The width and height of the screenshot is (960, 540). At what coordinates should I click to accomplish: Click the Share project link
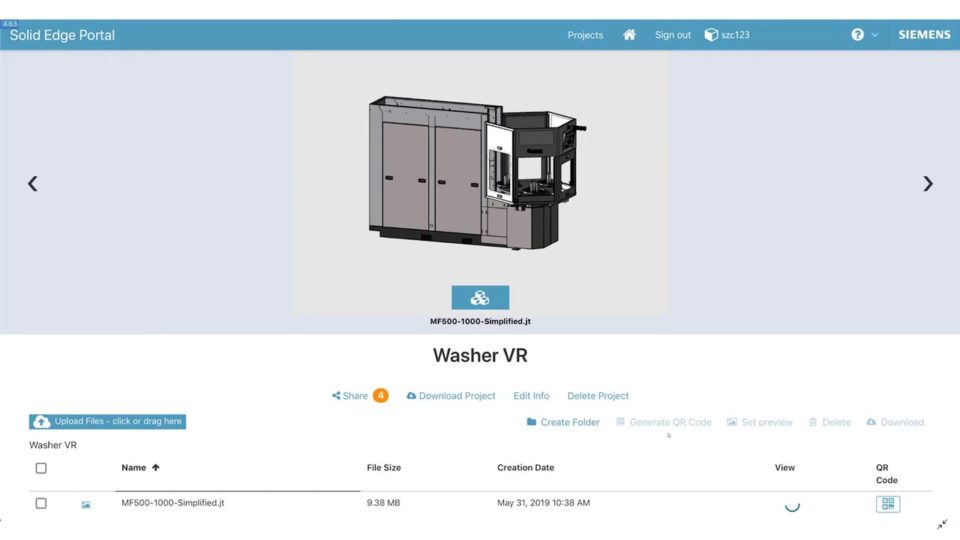pos(350,396)
